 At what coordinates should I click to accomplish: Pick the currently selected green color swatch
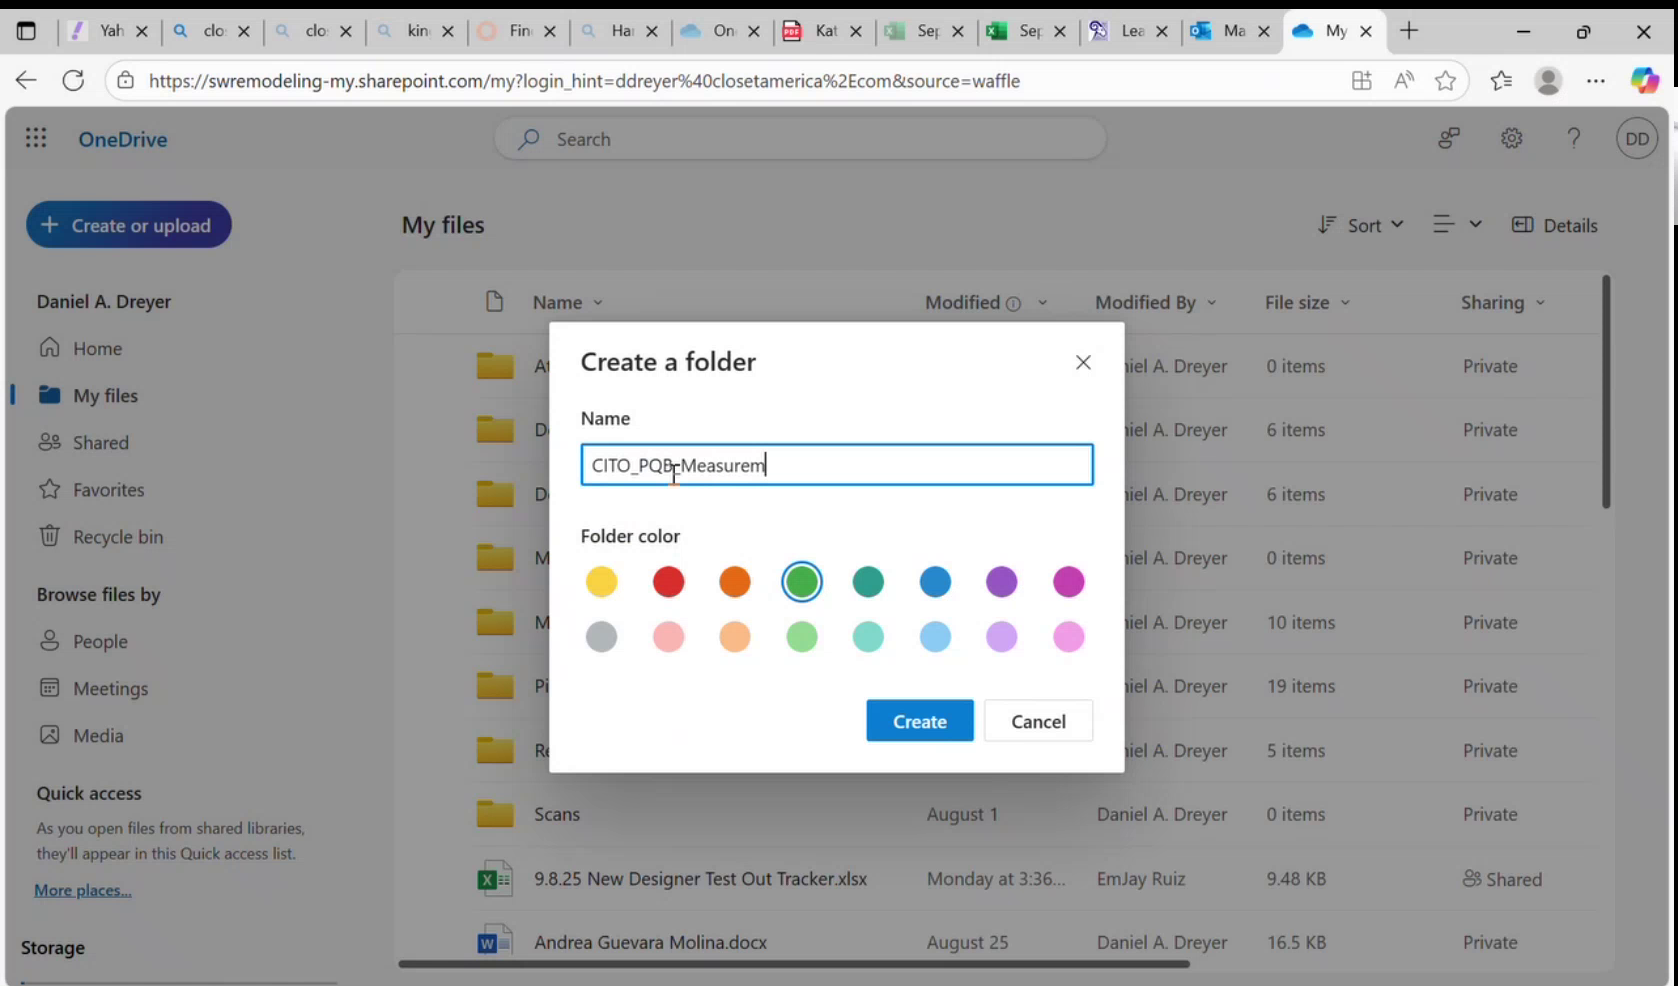pos(801,581)
